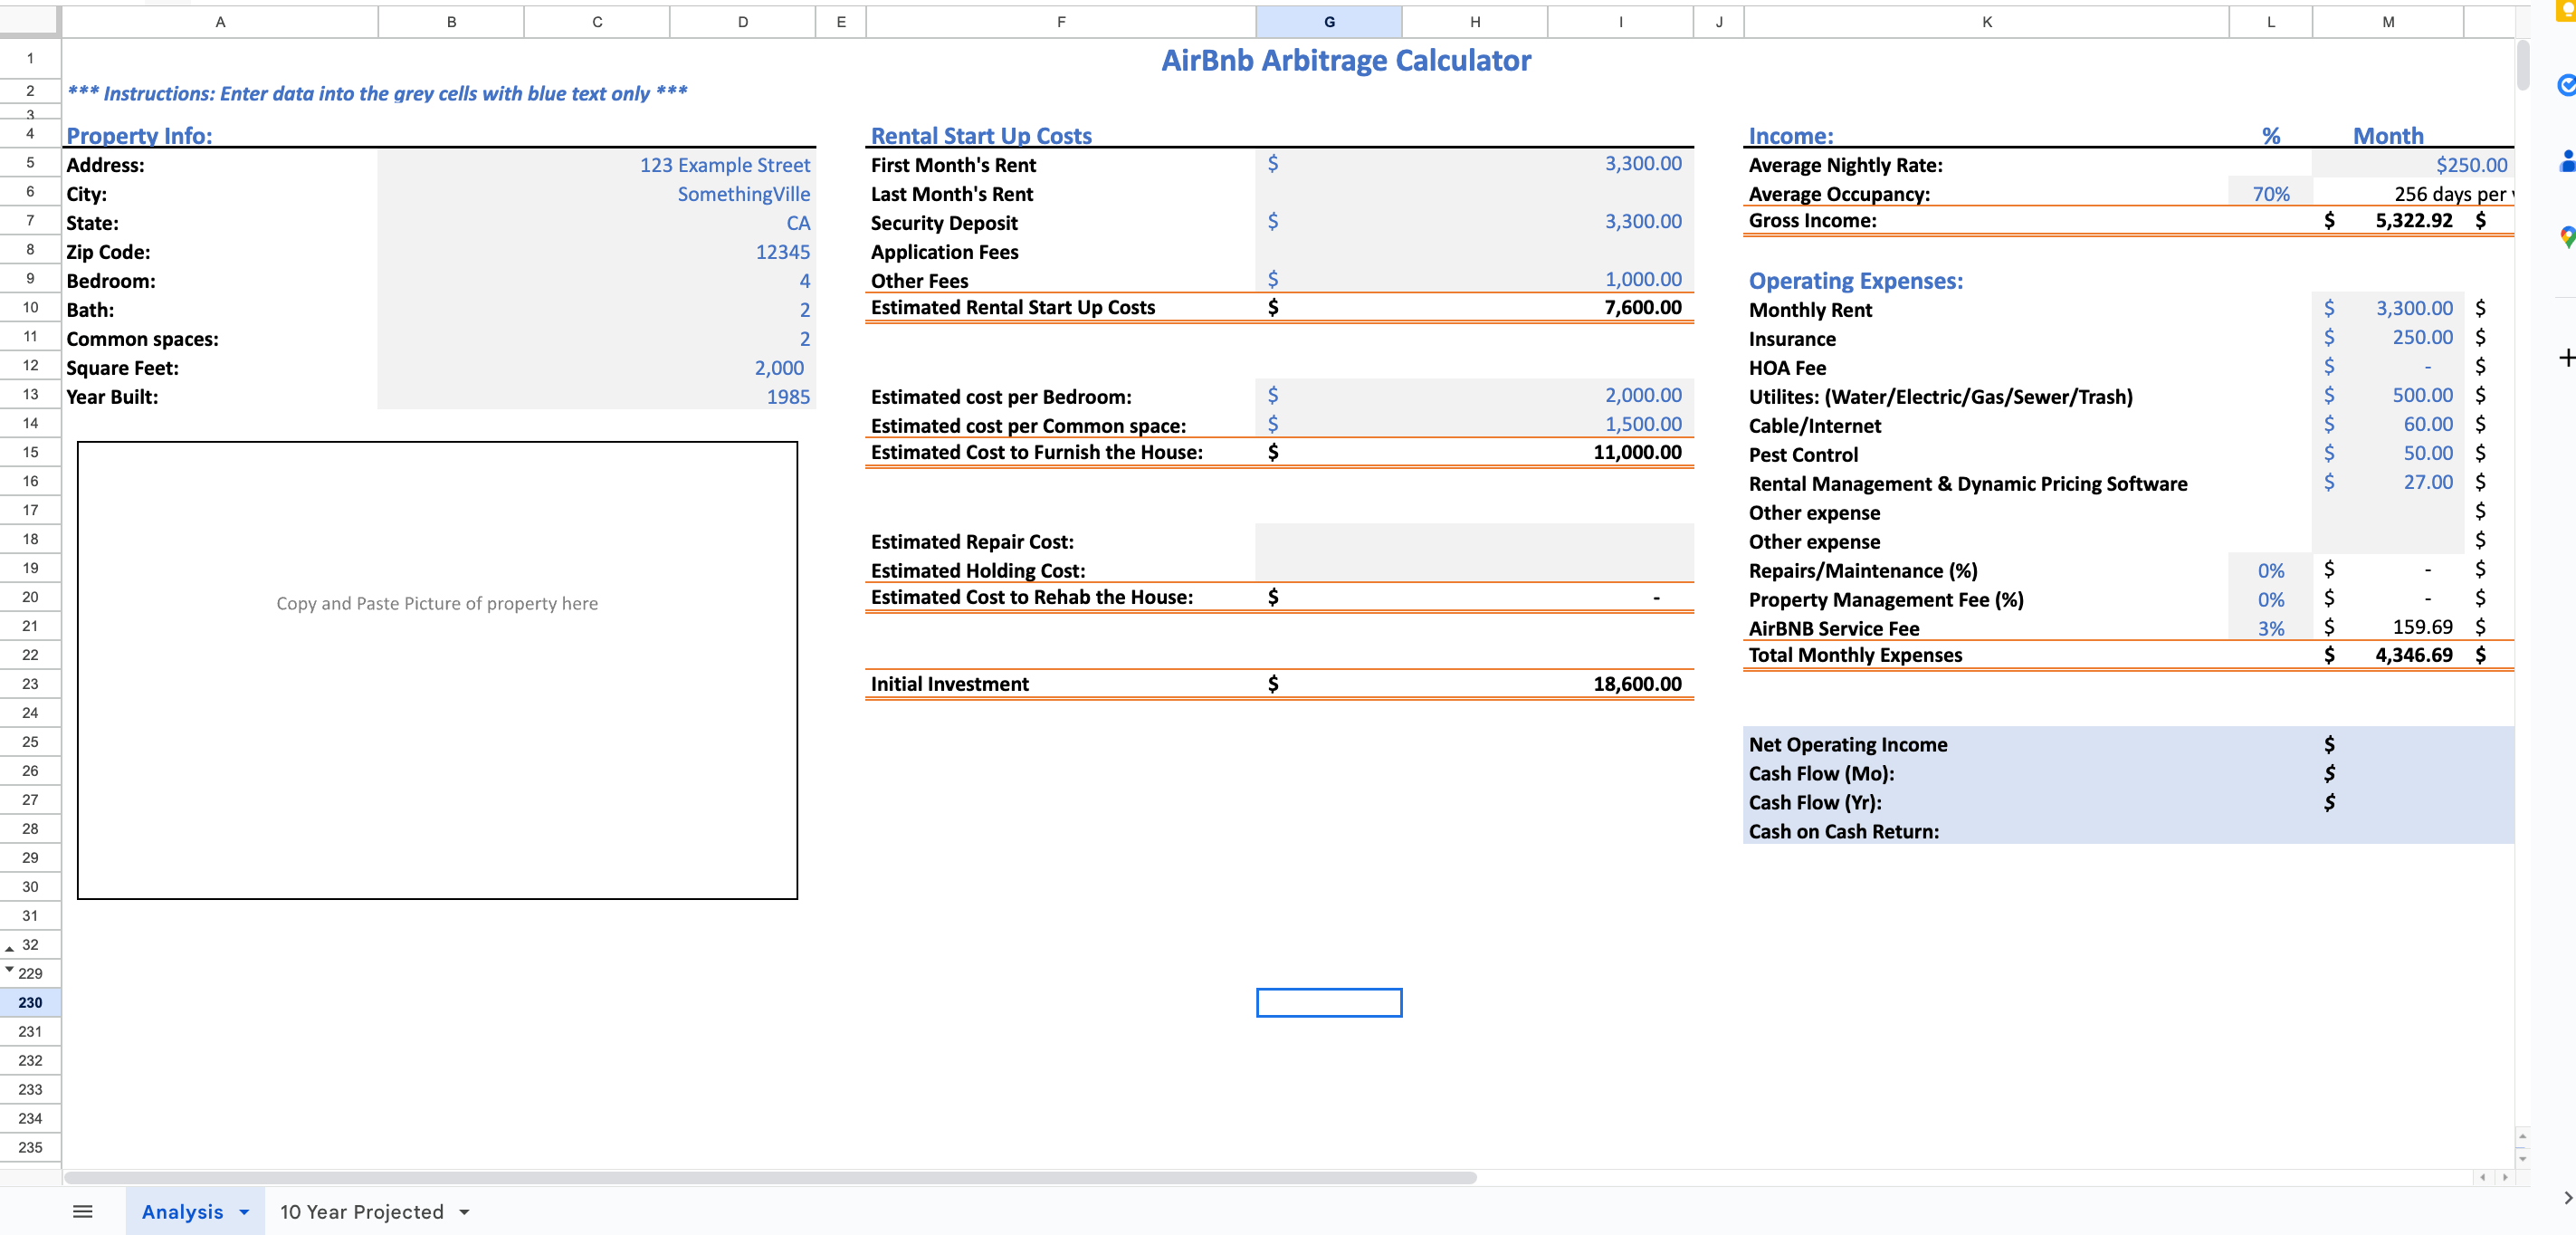The image size is (2576, 1235).
Task: Open the all sheets hamburger menu
Action: tap(83, 1211)
